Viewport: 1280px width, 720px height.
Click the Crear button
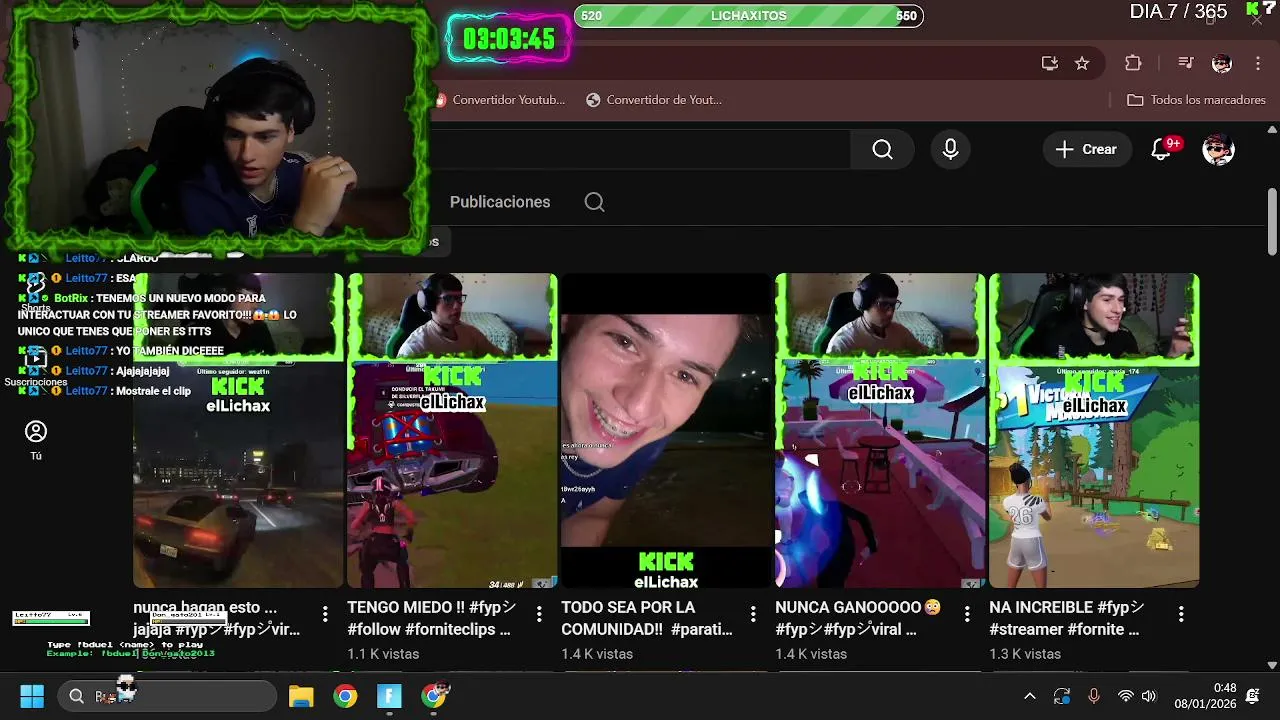(x=1087, y=149)
